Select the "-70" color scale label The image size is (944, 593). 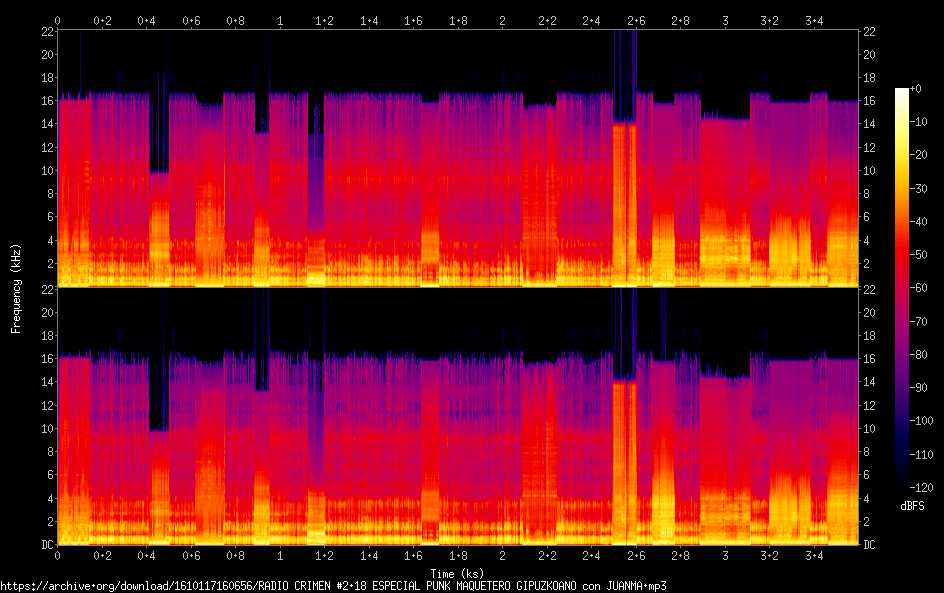[919, 321]
